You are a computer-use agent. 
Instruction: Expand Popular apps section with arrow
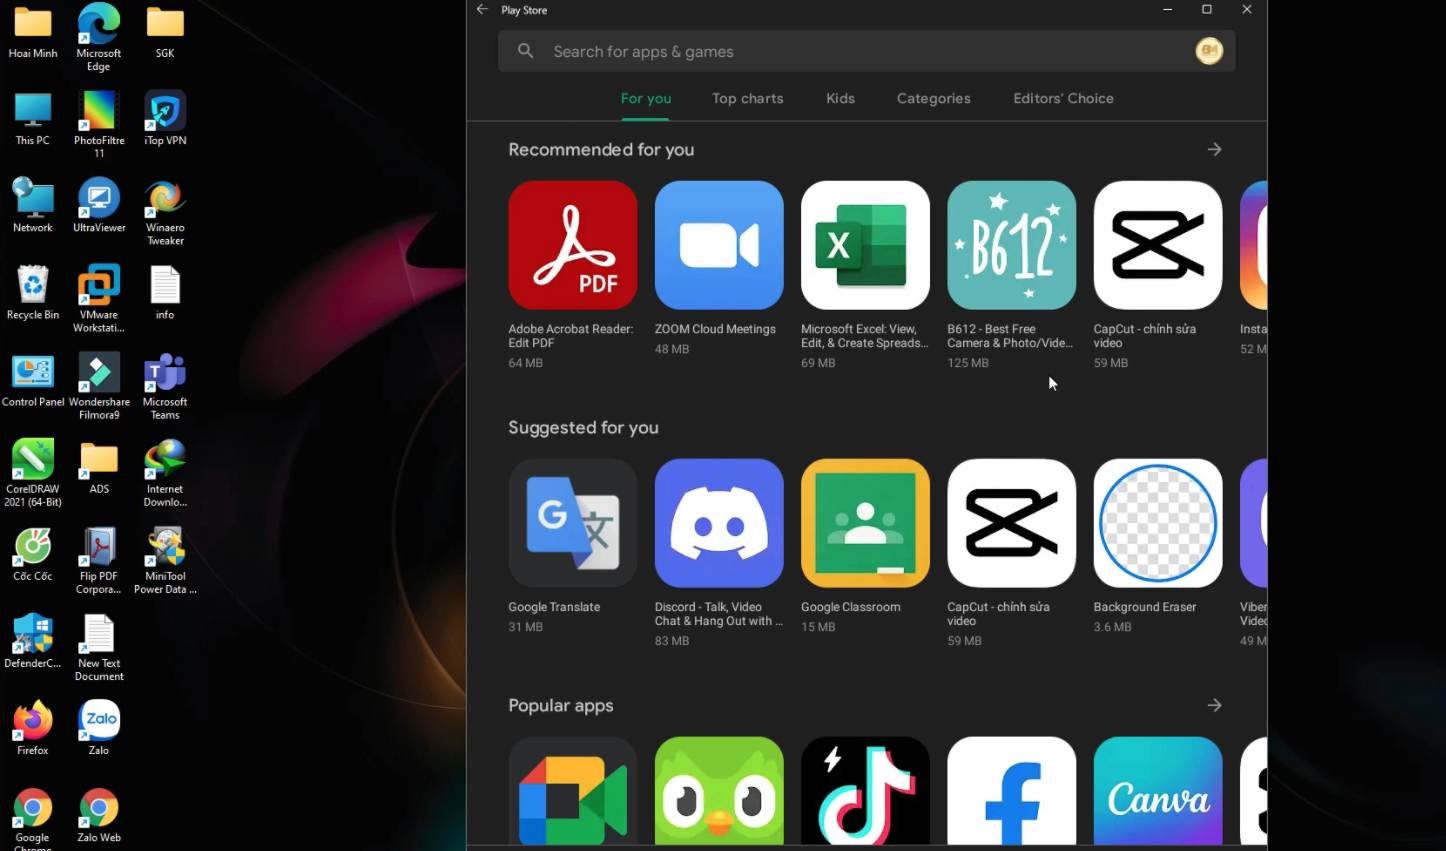pyautogui.click(x=1214, y=705)
